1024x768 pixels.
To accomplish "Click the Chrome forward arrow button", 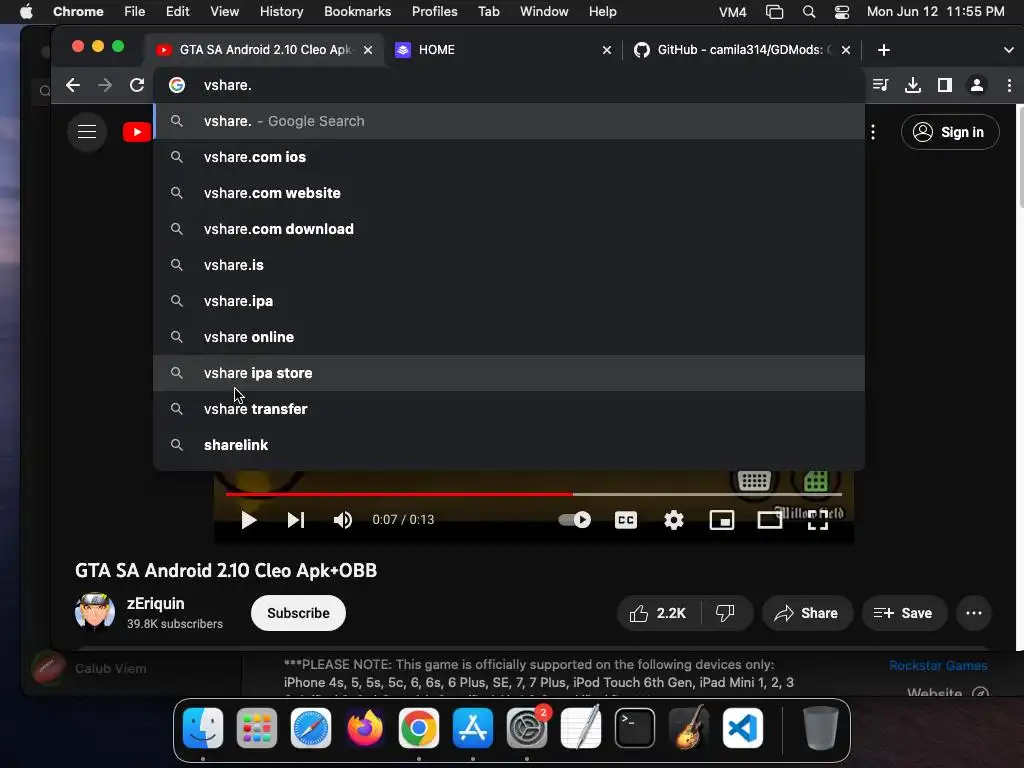I will [104, 85].
